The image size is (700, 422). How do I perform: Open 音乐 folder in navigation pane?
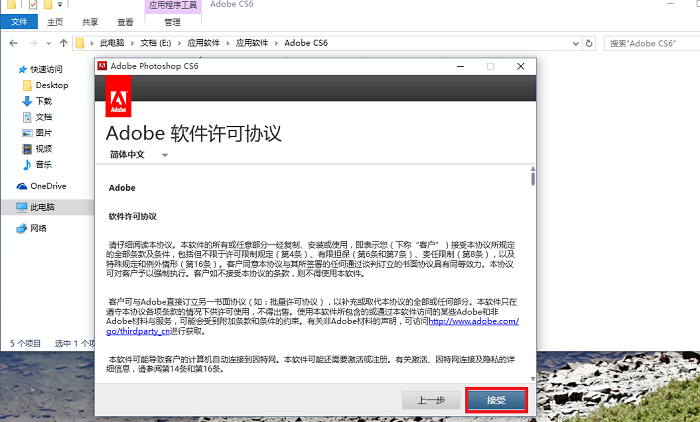point(44,164)
